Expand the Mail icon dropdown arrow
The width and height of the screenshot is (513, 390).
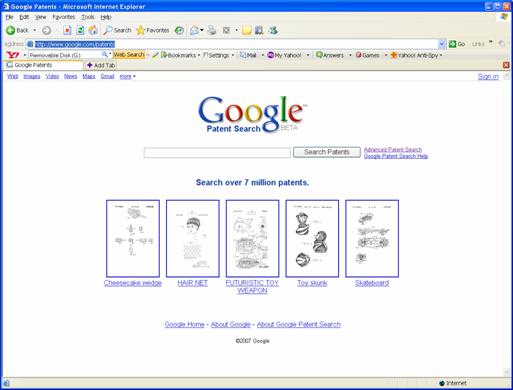(202, 30)
